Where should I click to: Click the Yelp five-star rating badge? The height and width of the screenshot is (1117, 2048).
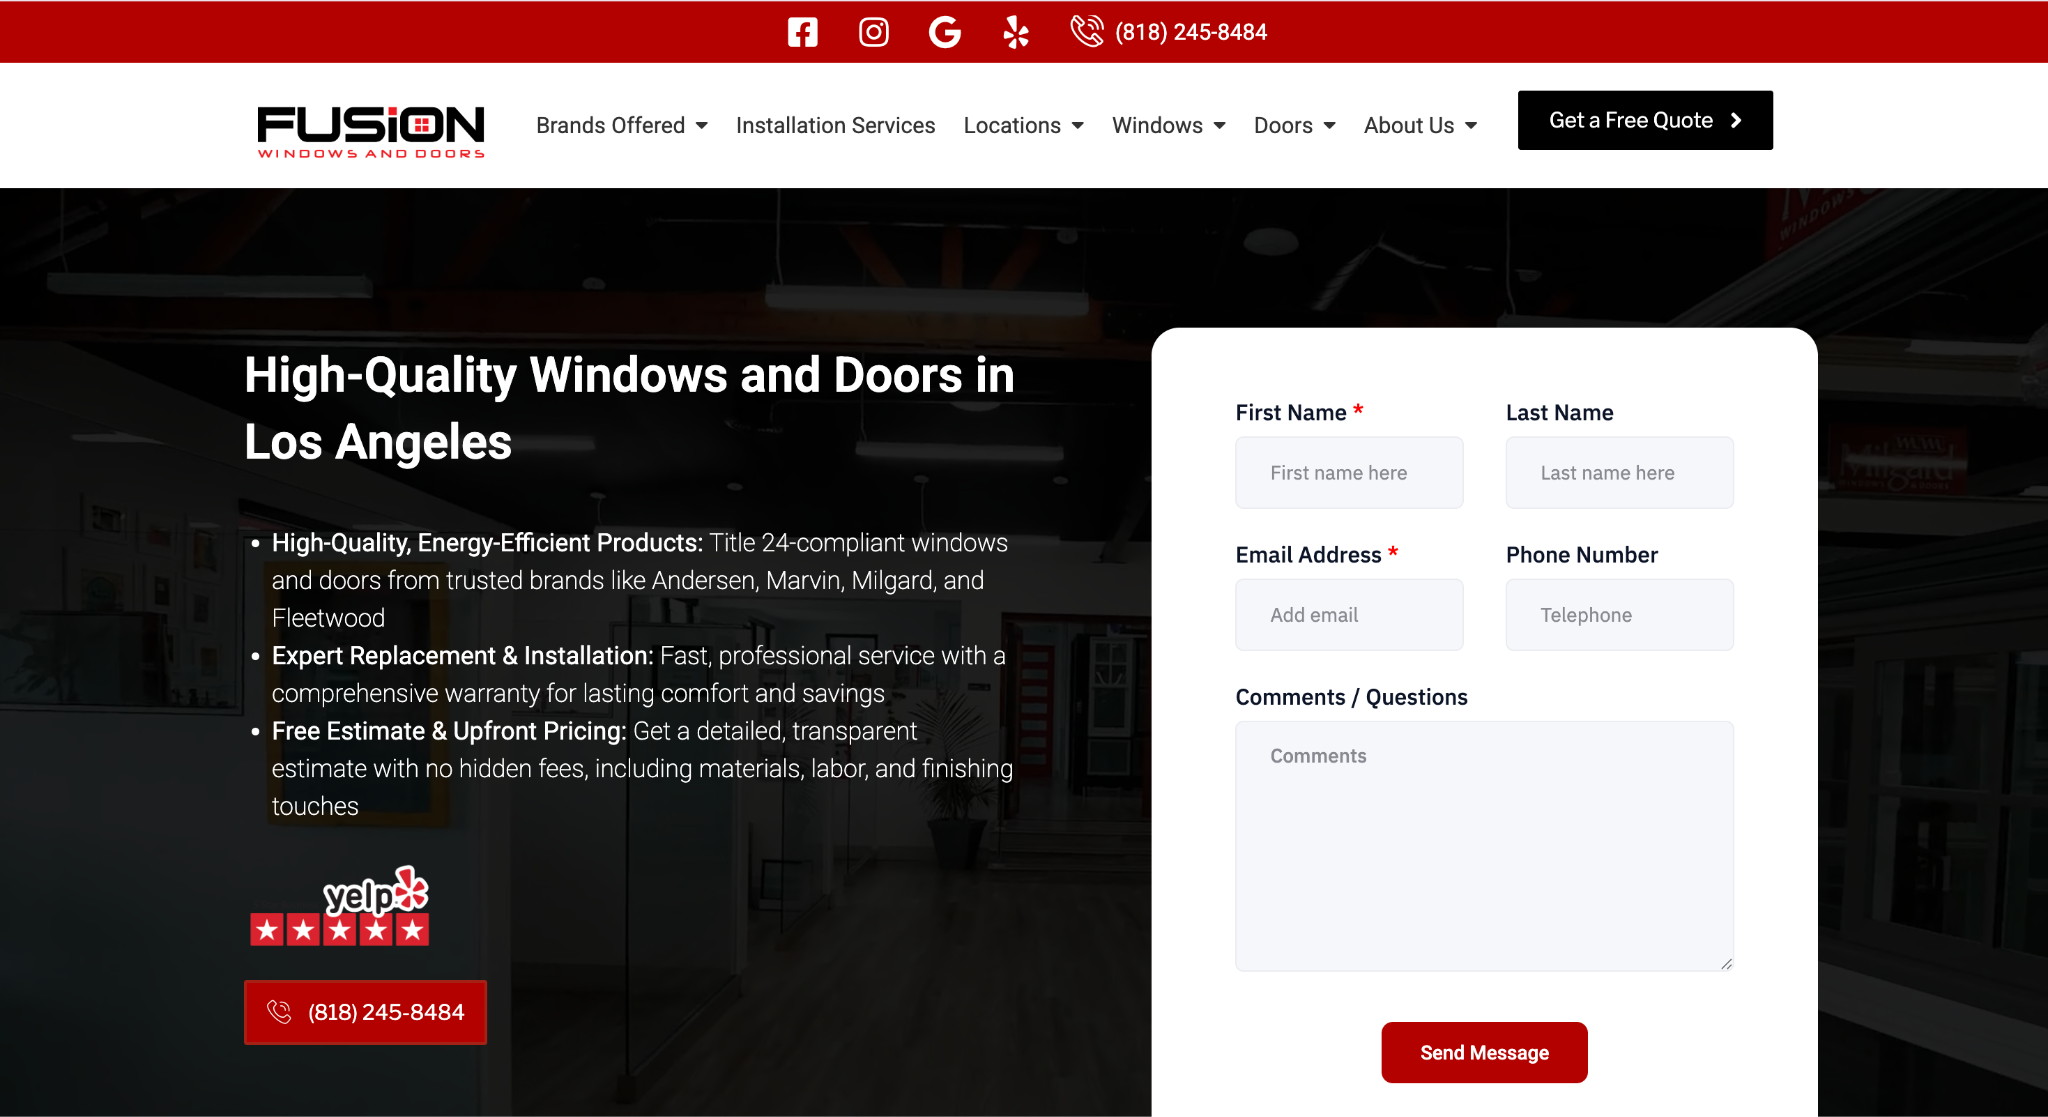pyautogui.click(x=340, y=906)
